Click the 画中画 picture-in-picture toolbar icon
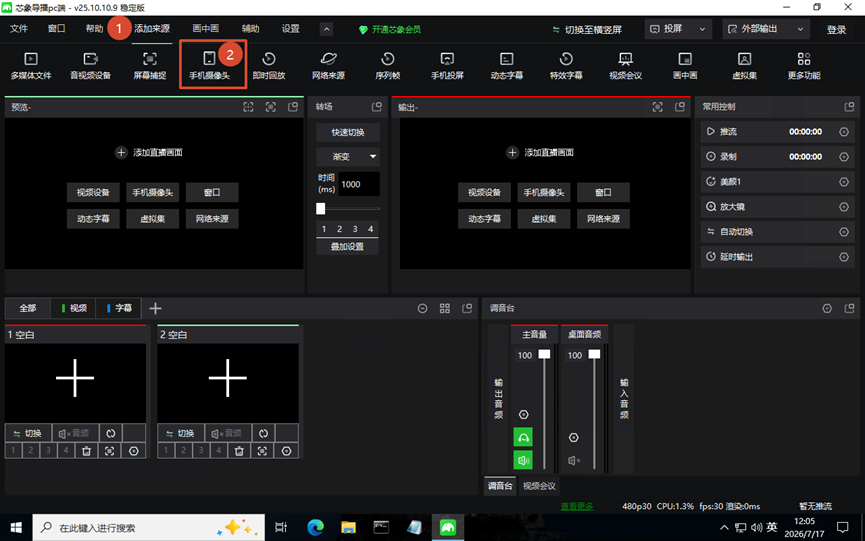The width and height of the screenshot is (865, 541). [x=685, y=66]
